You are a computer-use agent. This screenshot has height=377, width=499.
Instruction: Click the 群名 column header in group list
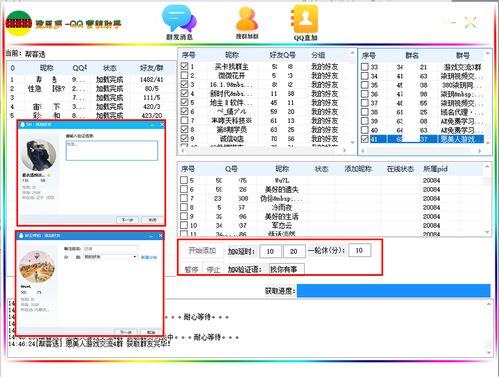412,55
